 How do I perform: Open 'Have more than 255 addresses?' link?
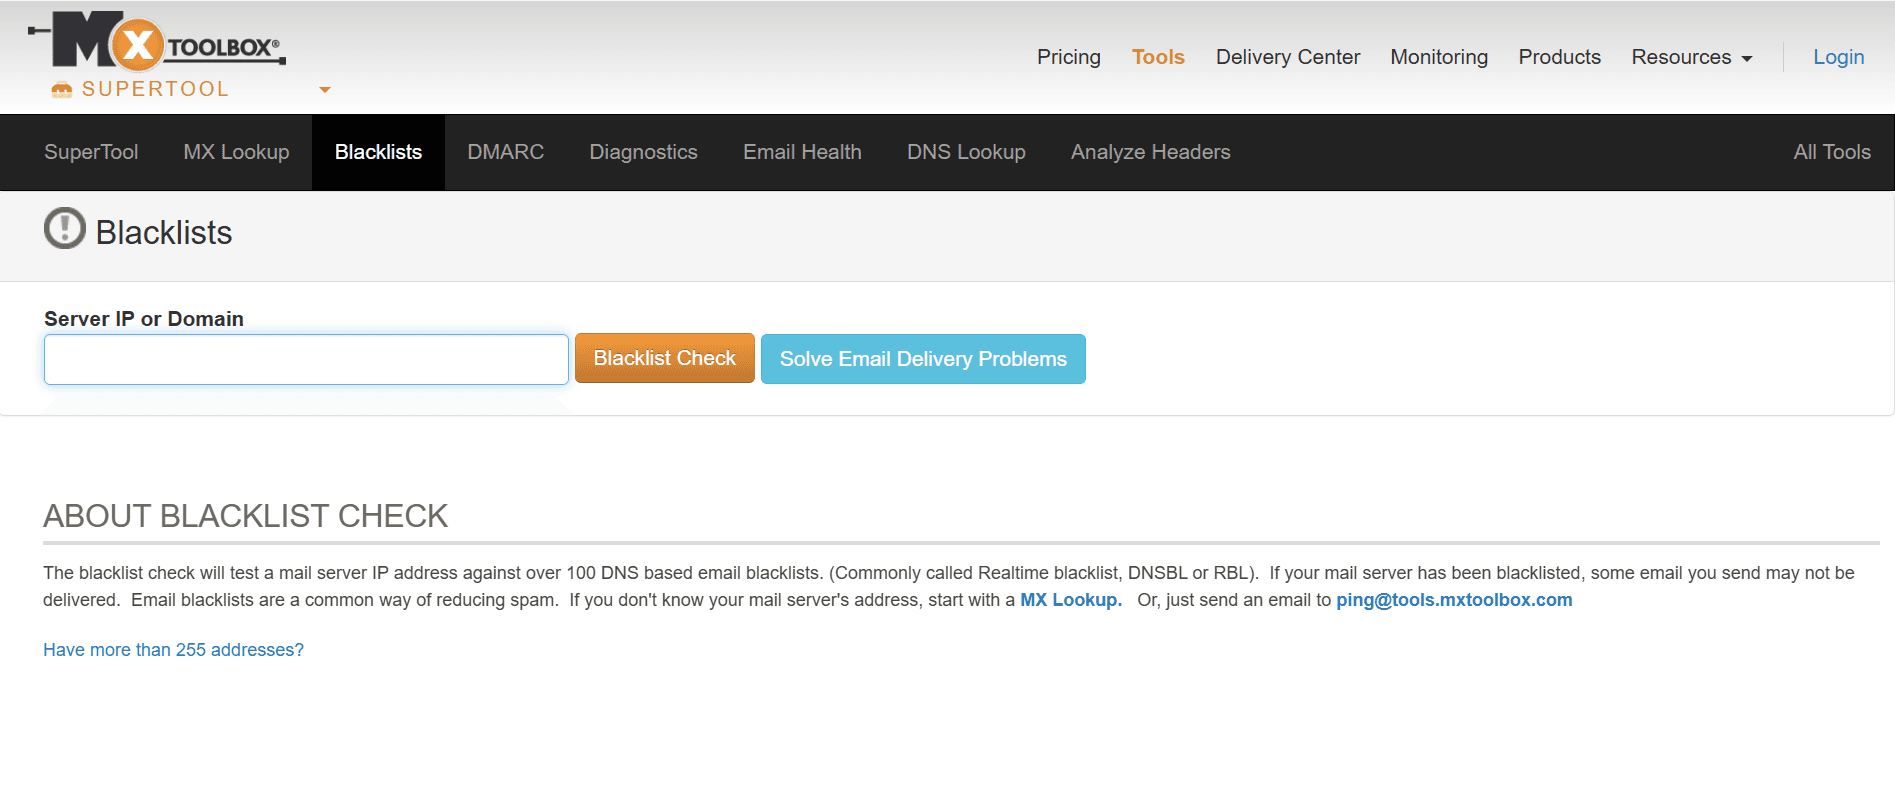[173, 650]
